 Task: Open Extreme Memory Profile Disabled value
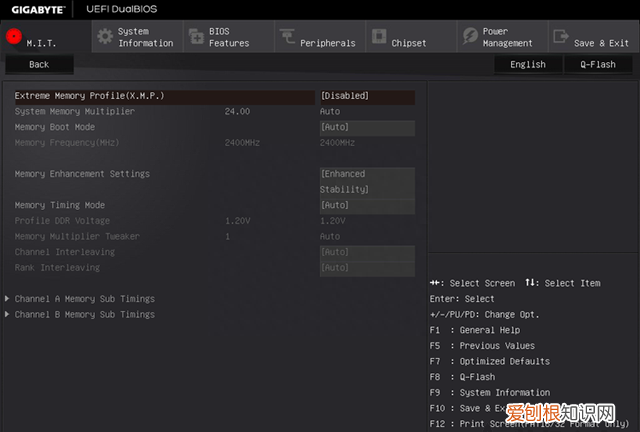click(366, 96)
